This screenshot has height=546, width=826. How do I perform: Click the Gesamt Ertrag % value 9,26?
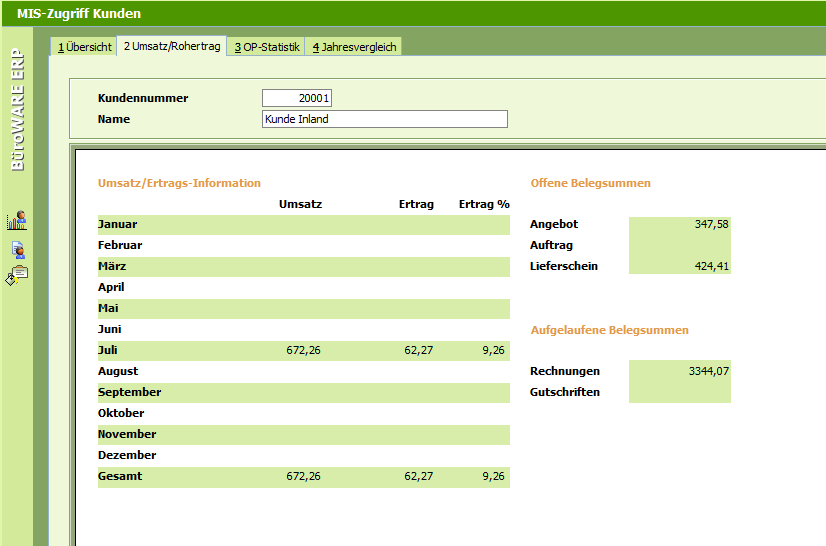(x=494, y=476)
